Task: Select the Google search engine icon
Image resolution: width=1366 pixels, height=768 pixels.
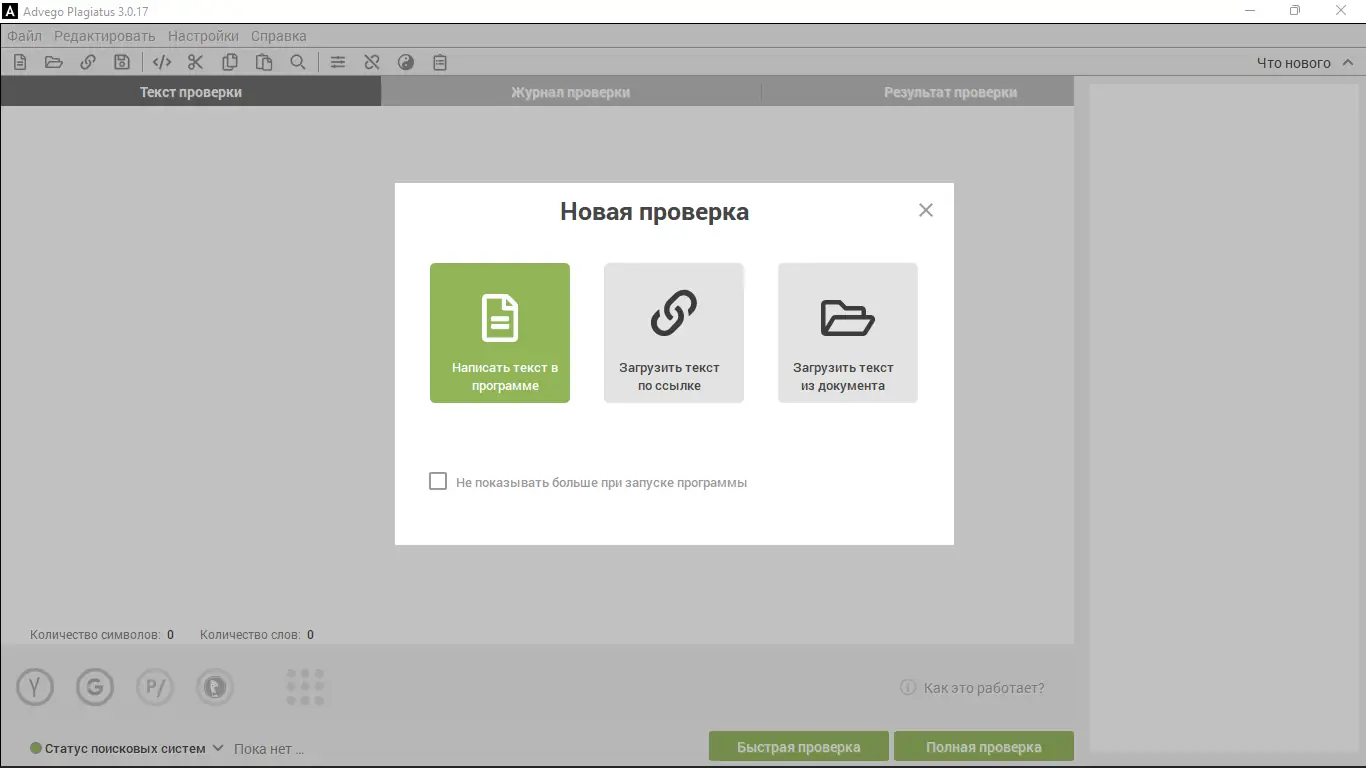Action: [95, 687]
